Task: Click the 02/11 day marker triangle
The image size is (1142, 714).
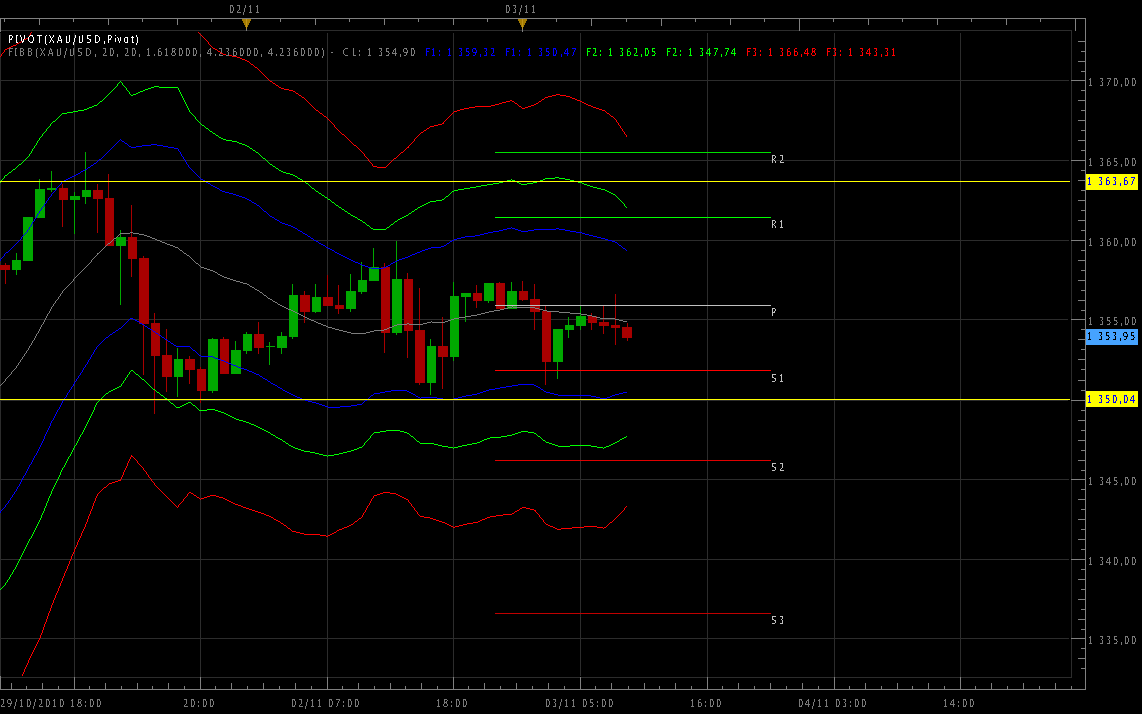Action: 245,23
